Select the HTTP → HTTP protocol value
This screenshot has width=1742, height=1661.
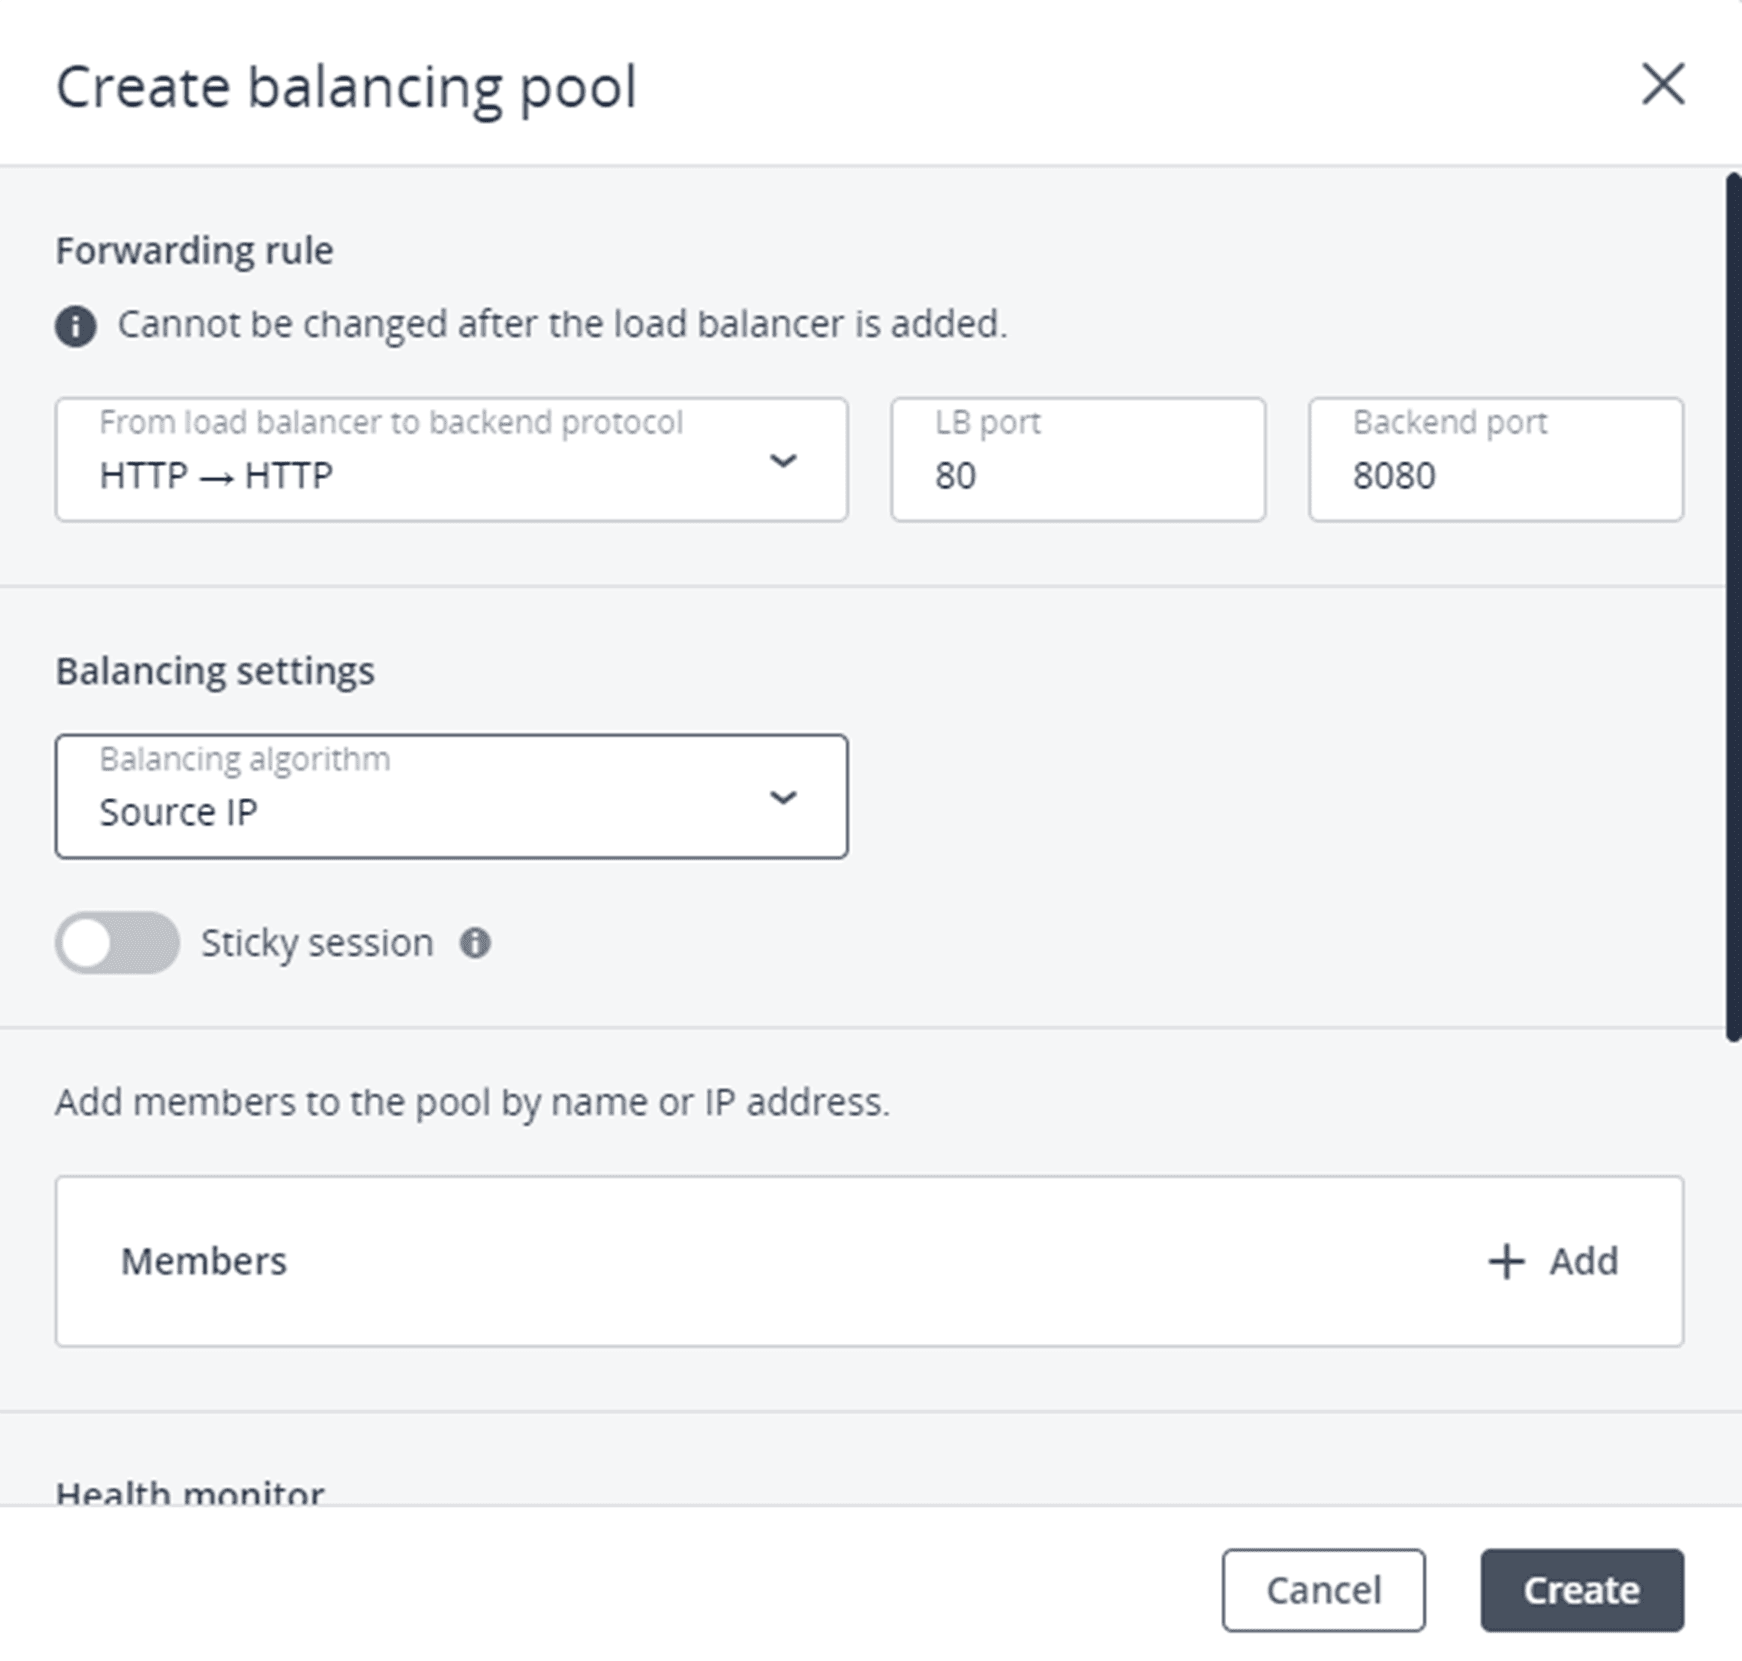coord(216,476)
